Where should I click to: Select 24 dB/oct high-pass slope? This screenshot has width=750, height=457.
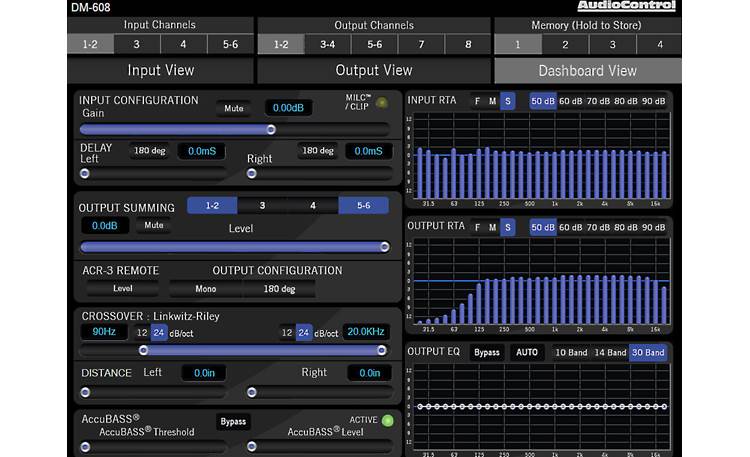159,333
